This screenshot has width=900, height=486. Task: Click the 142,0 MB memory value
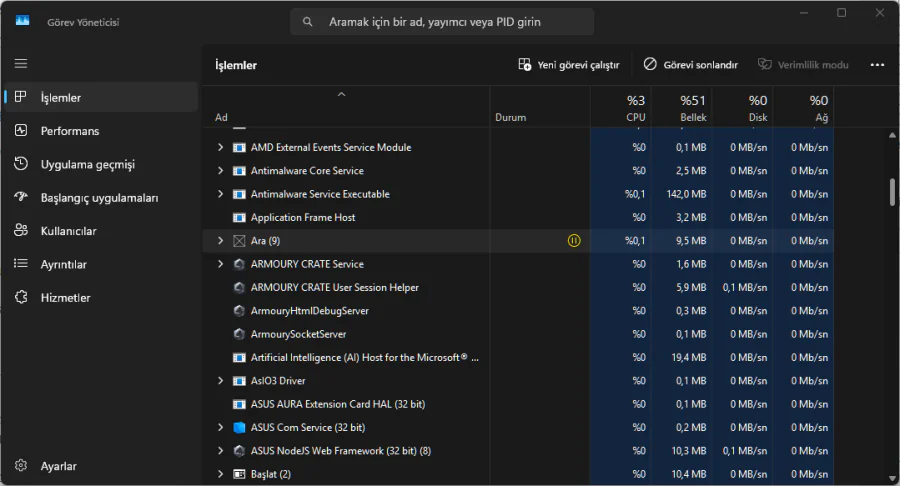tap(686, 194)
